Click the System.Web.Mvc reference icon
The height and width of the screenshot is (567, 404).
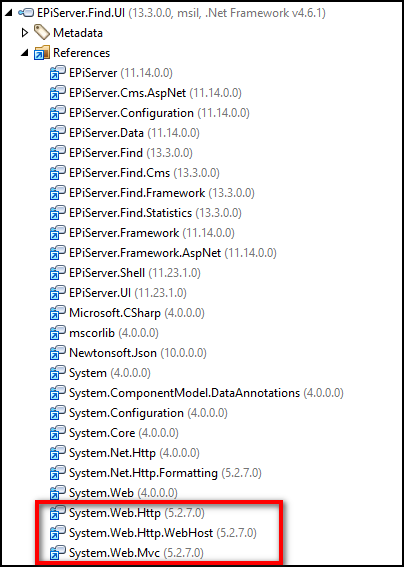click(x=58, y=552)
